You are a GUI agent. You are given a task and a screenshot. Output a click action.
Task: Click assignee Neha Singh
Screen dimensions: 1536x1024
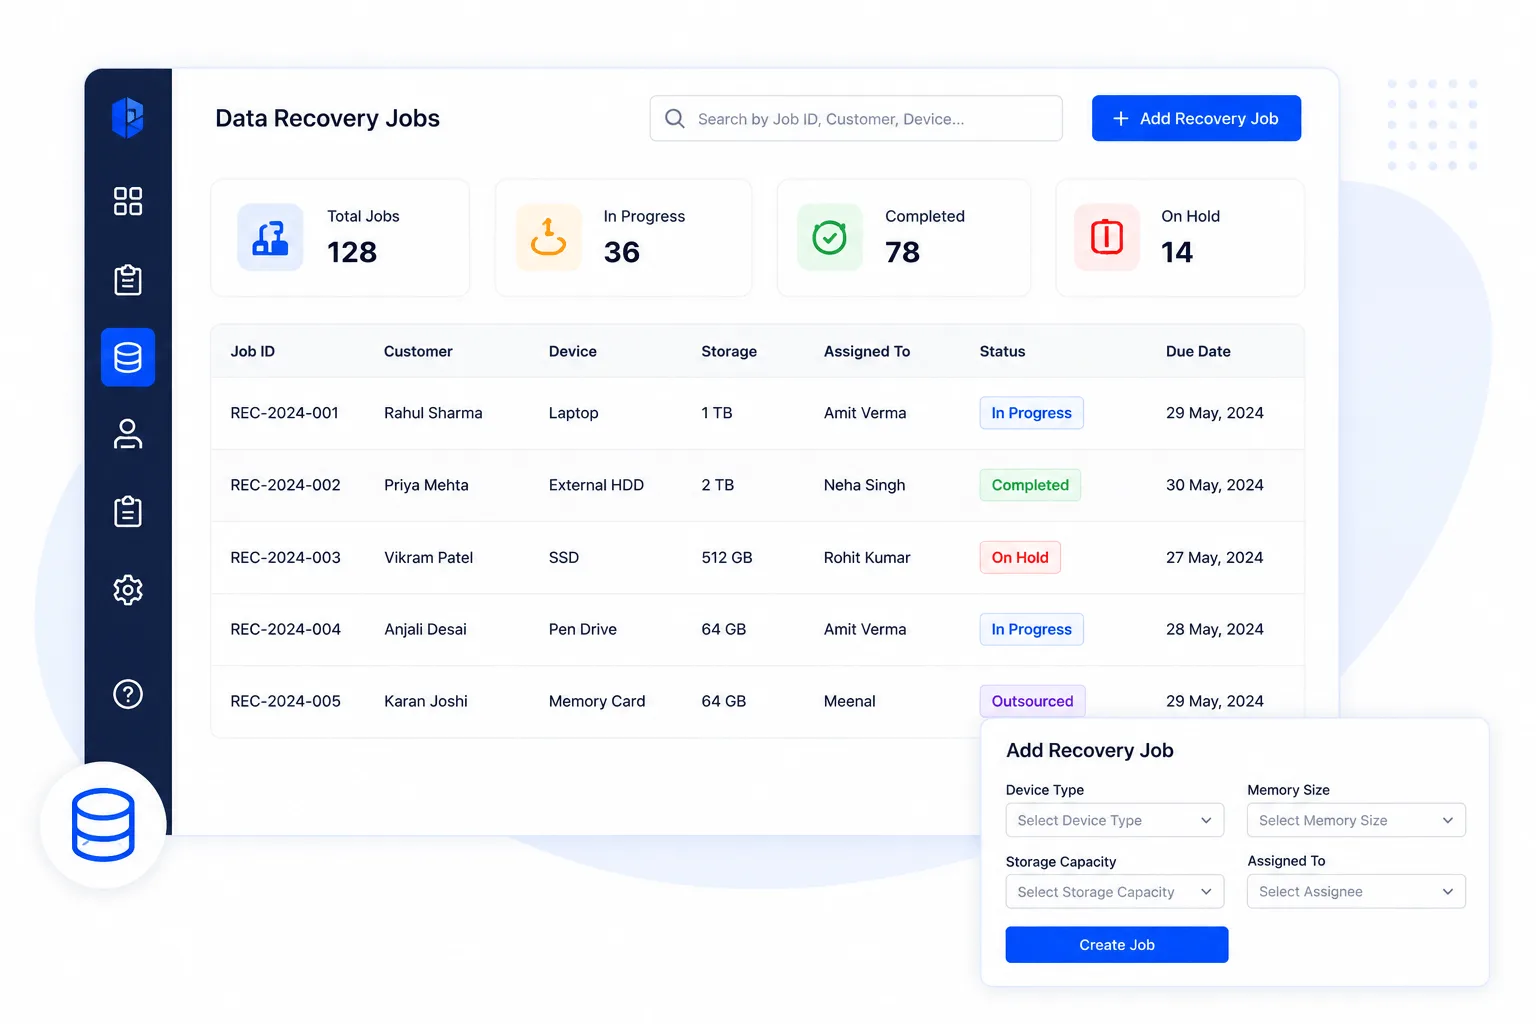(865, 485)
